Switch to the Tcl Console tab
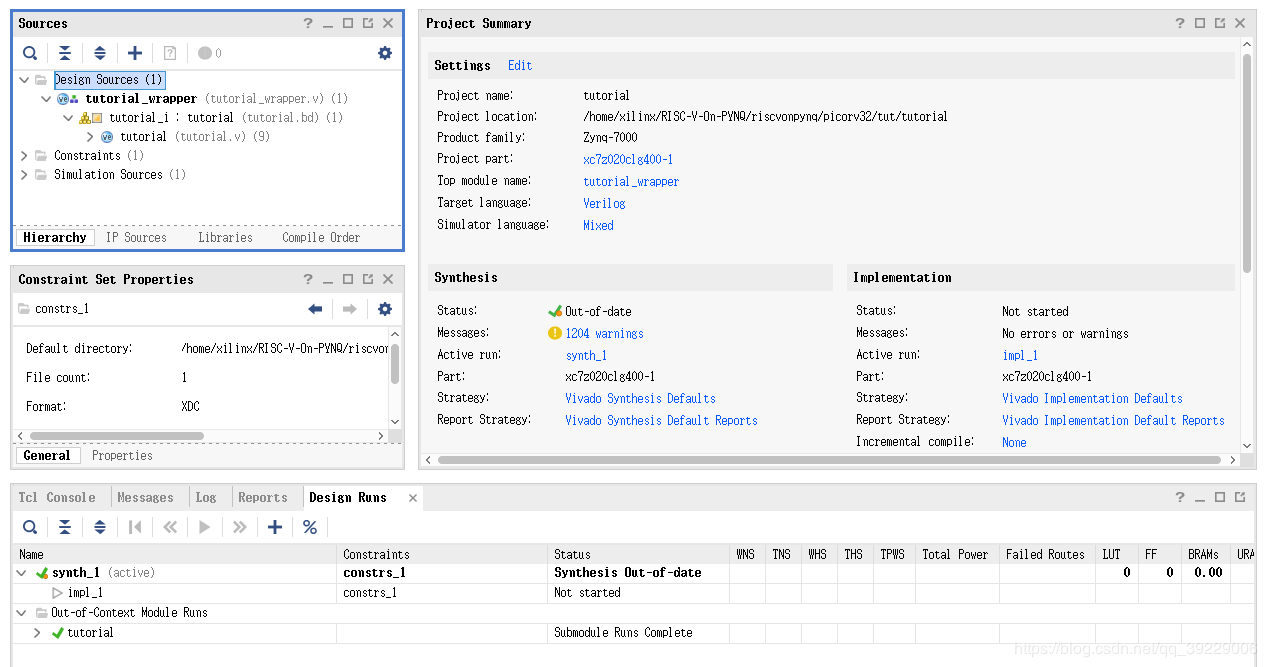 point(57,497)
